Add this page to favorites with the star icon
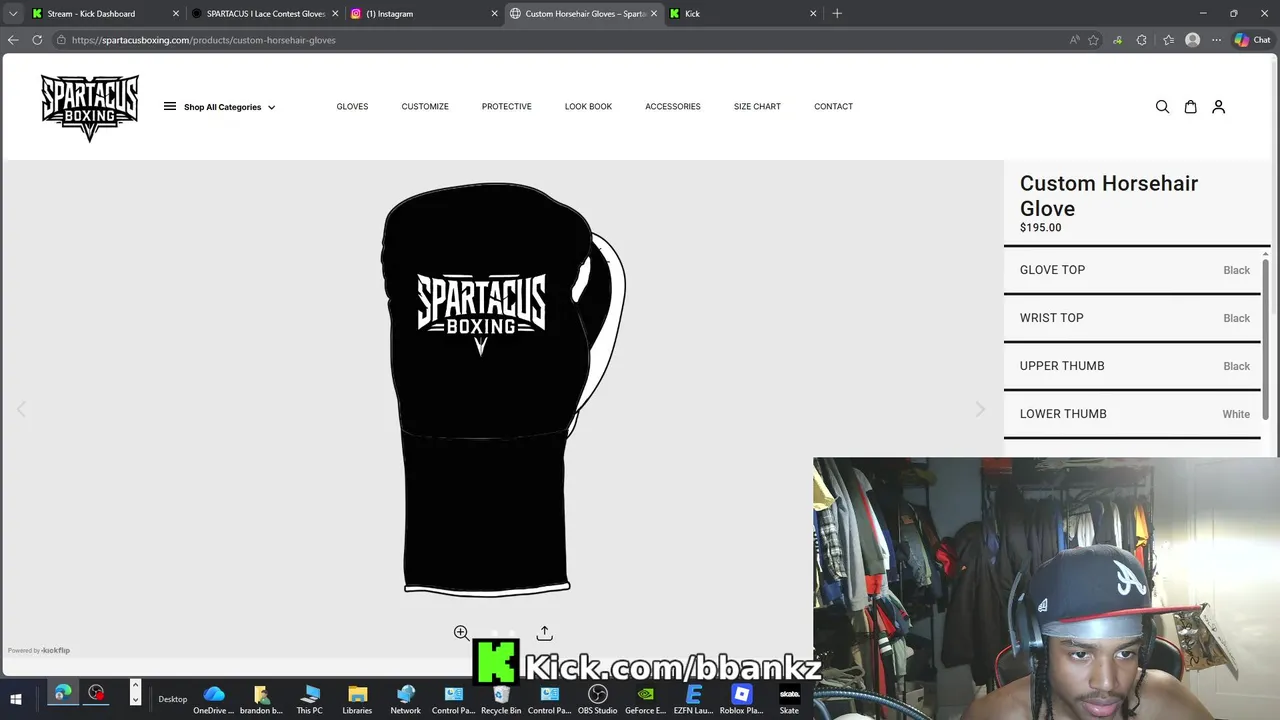The height and width of the screenshot is (720, 1280). point(1093,40)
